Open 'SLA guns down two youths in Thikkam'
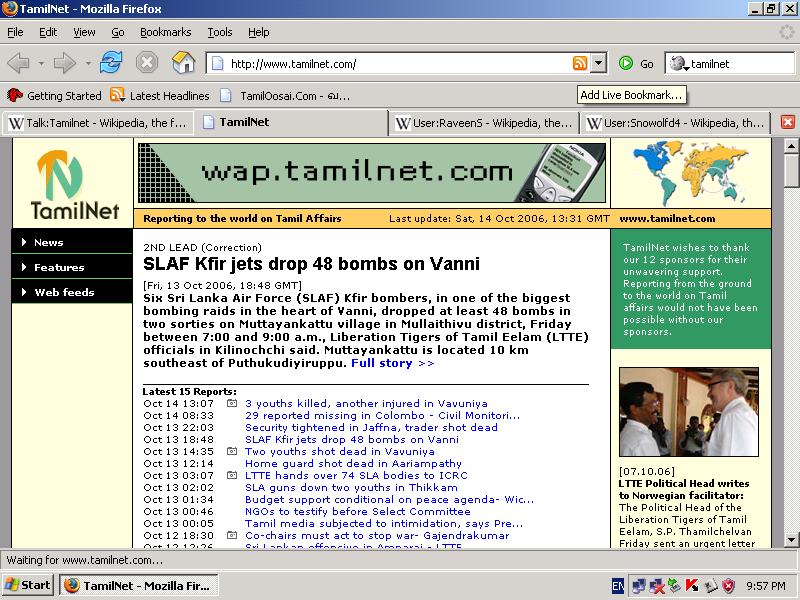Screen dimensions: 800x600 pos(351,488)
